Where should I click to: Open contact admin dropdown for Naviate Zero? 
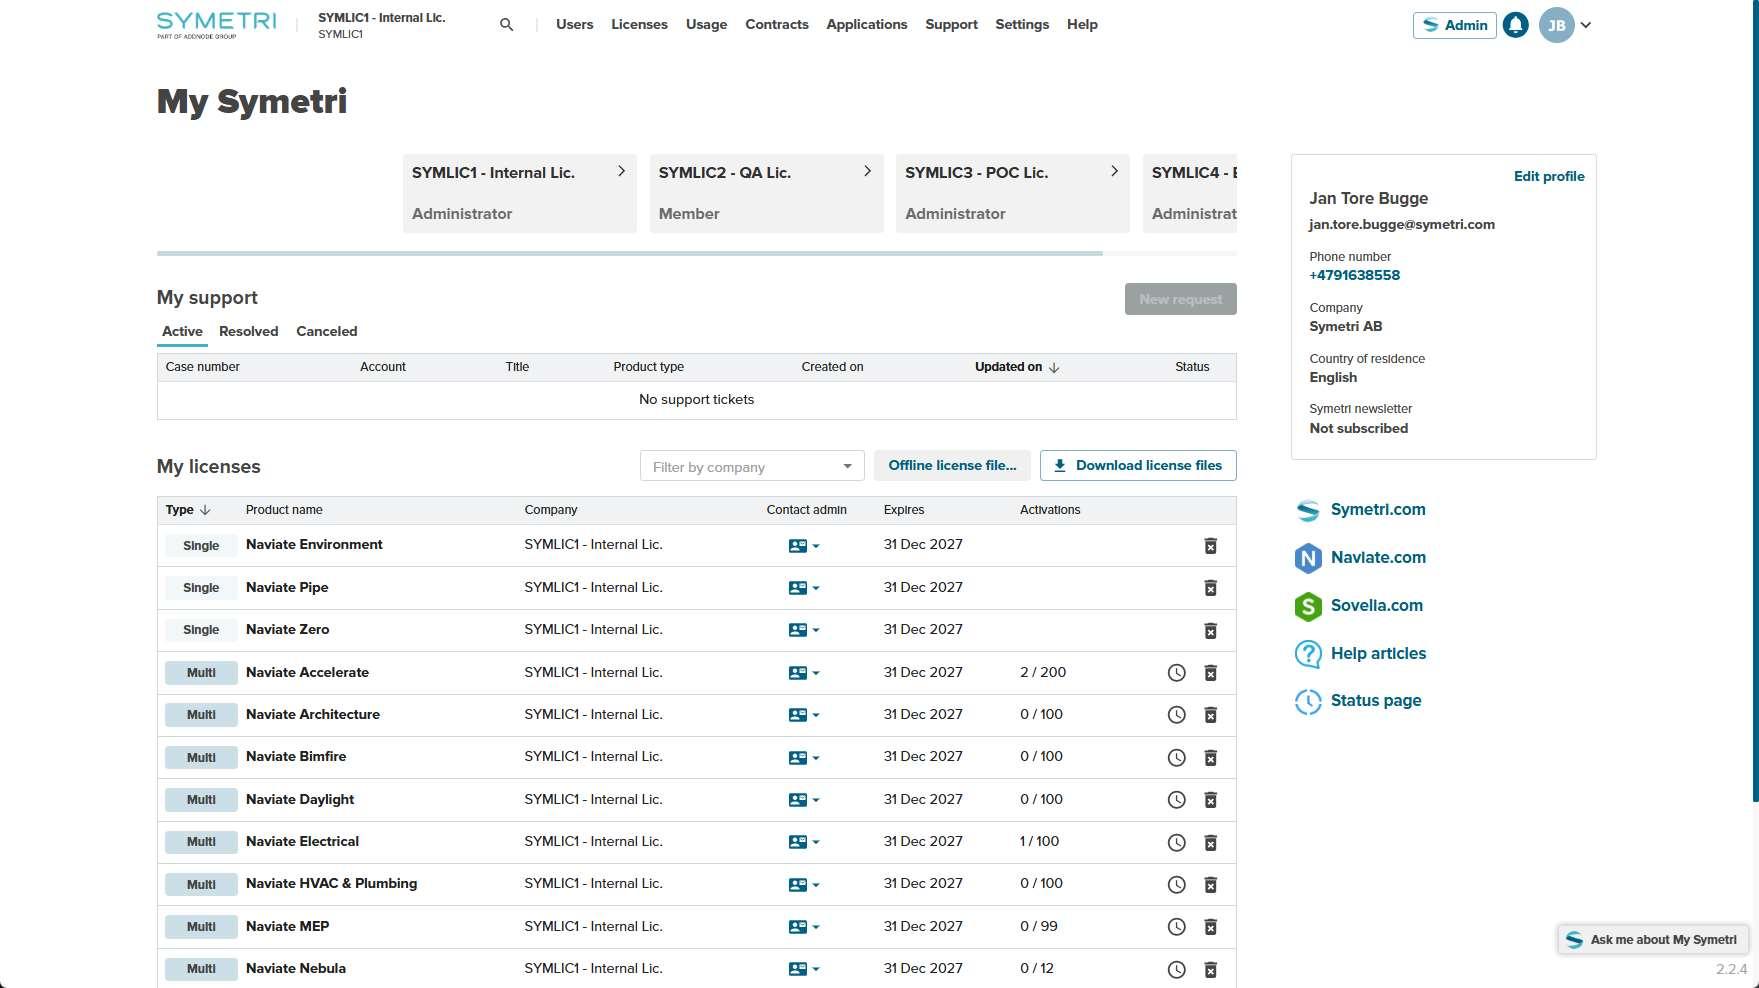804,630
